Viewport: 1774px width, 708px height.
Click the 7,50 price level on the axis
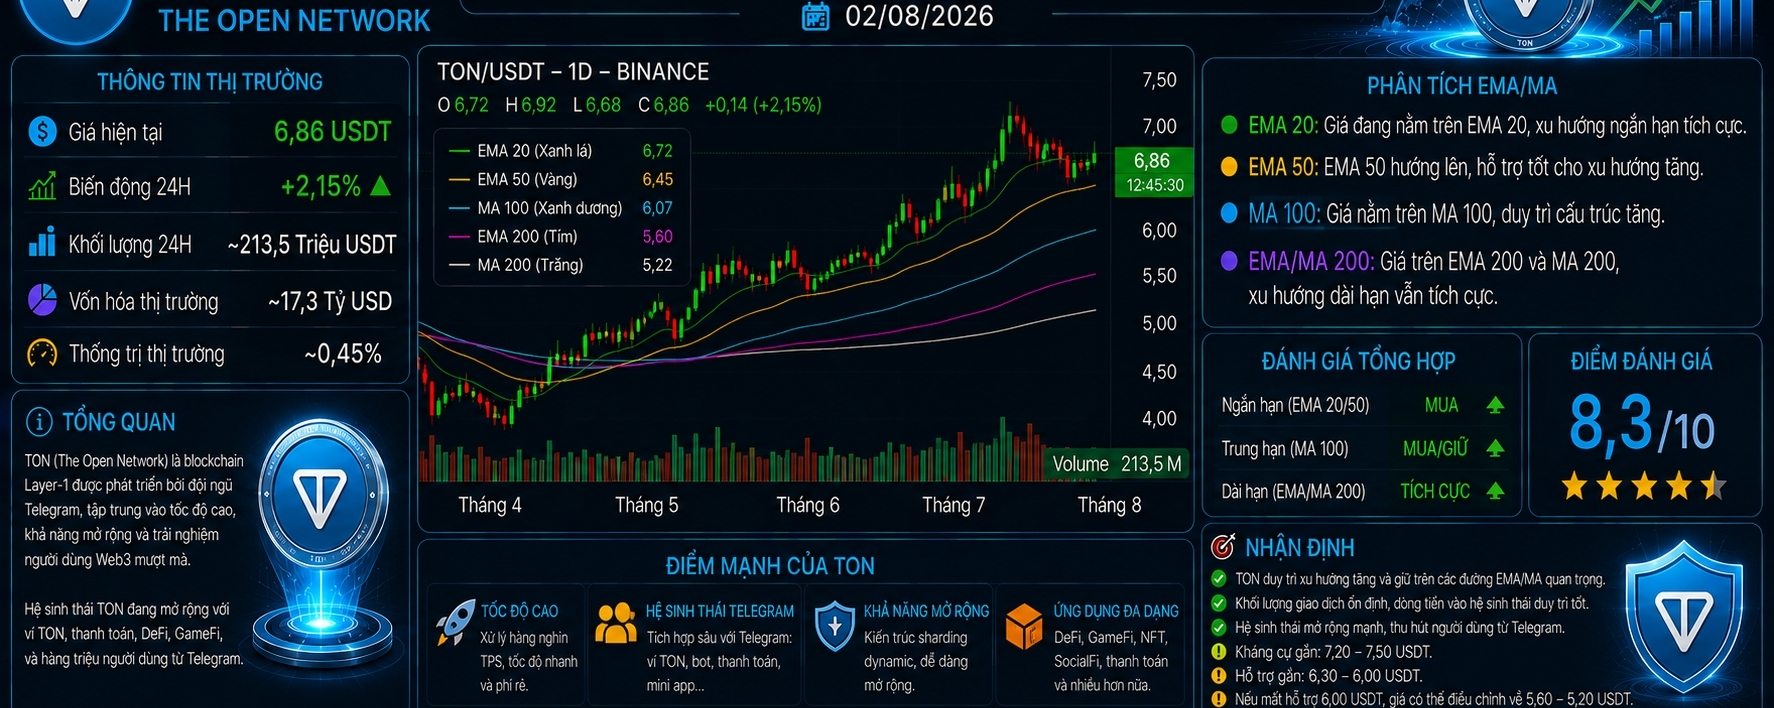(x=1159, y=80)
